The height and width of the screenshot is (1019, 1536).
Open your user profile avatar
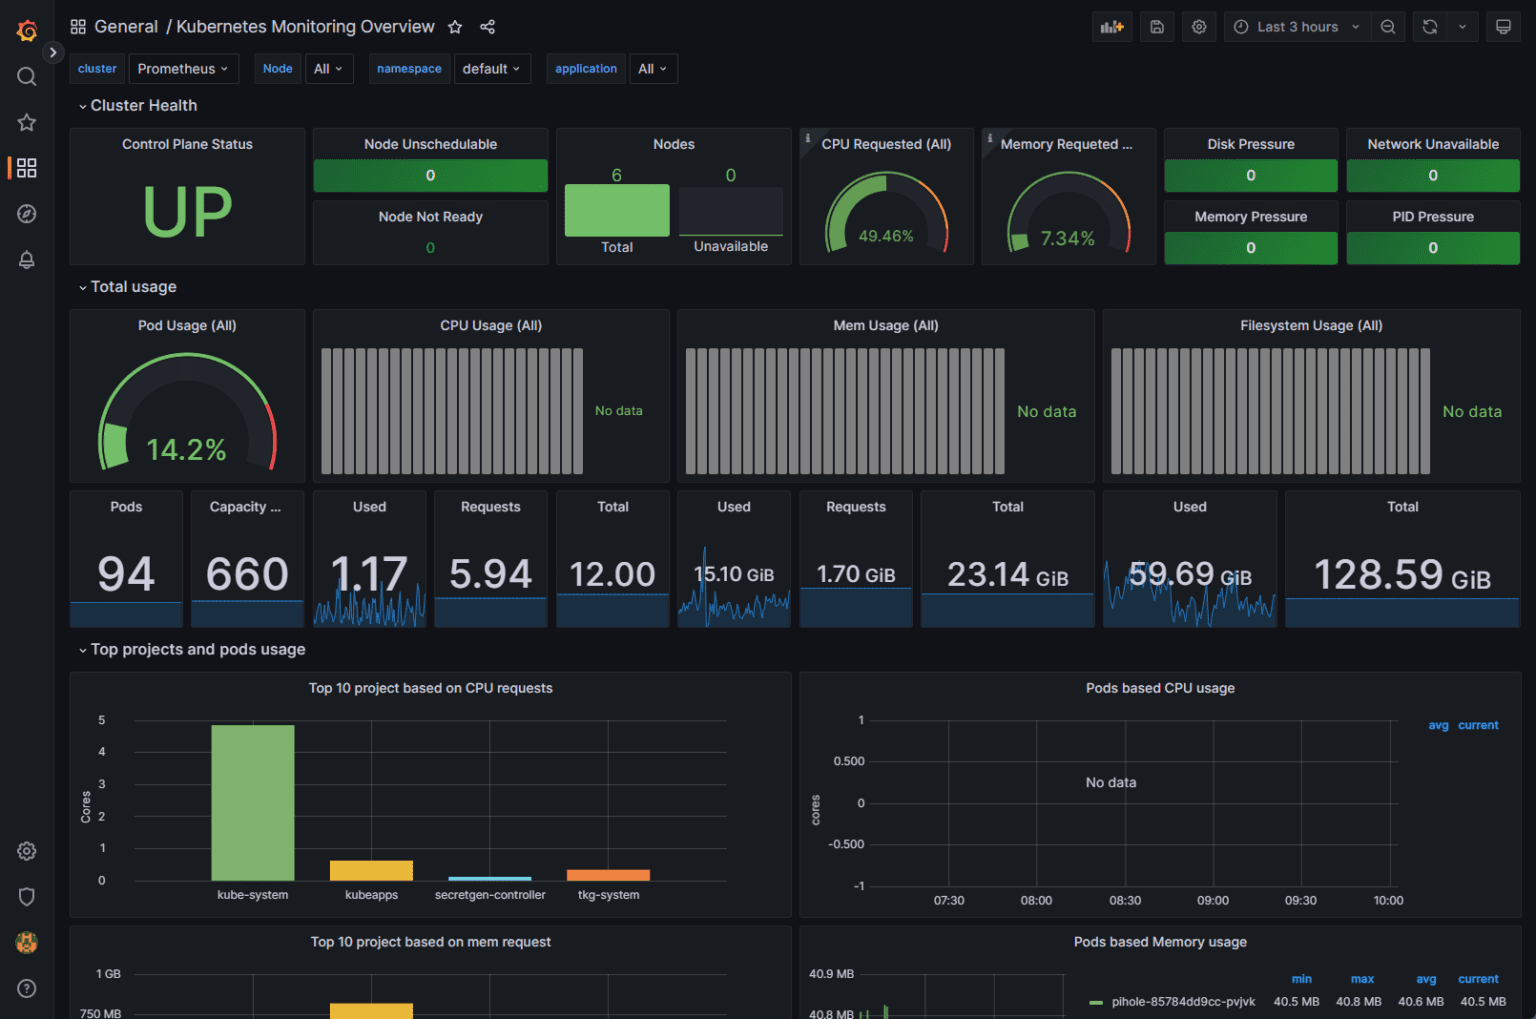tap(26, 942)
